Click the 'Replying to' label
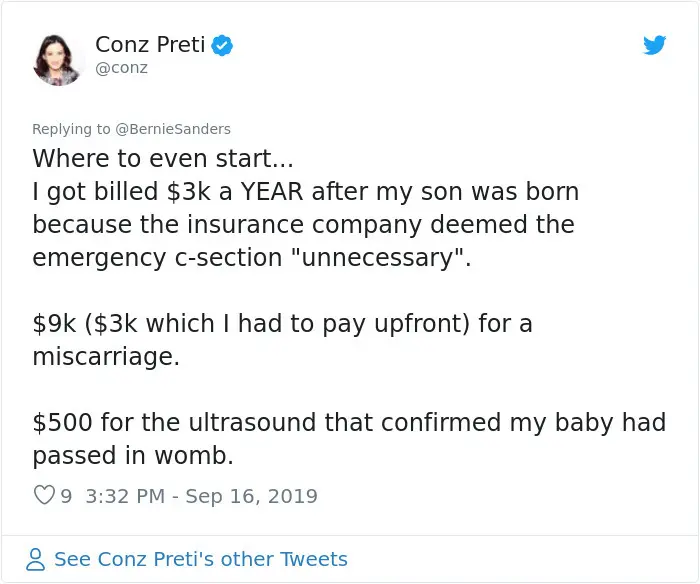The height and width of the screenshot is (584, 700). 71,128
